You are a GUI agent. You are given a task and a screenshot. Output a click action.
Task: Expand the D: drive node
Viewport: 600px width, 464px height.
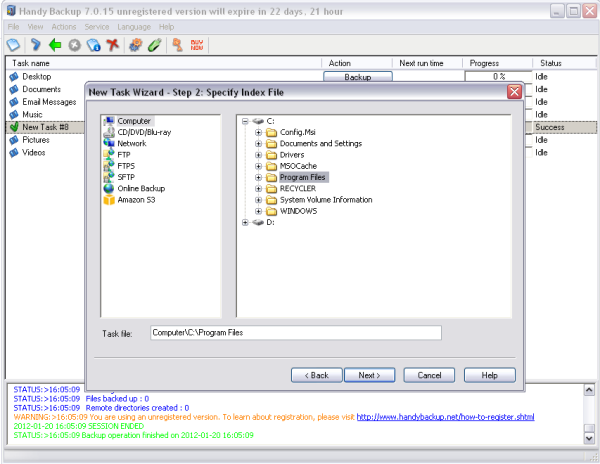245,223
